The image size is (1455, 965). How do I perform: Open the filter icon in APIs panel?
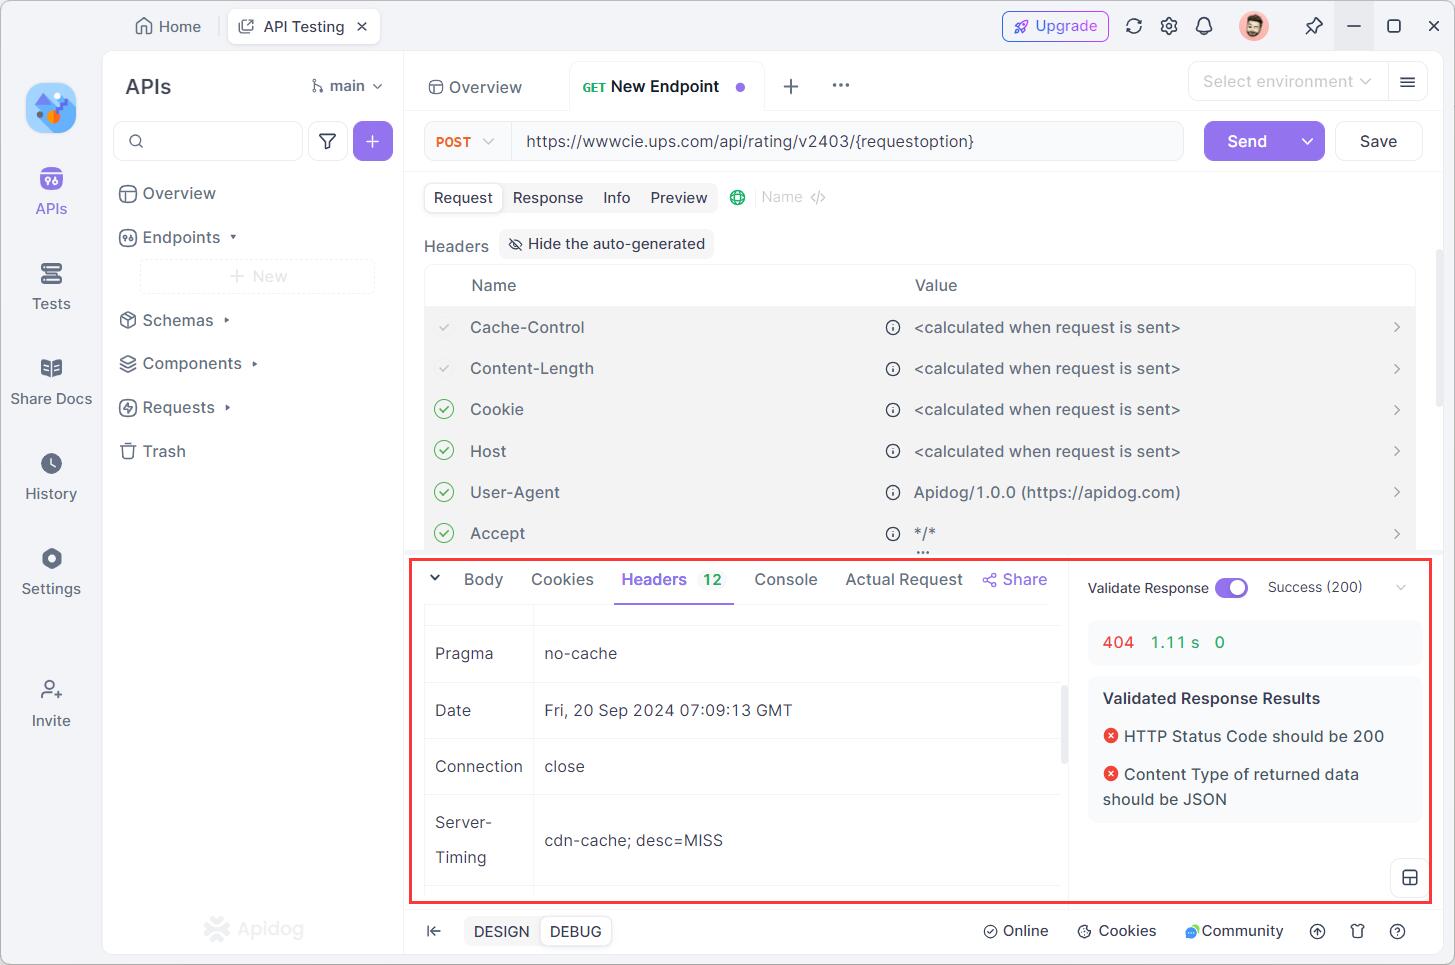click(327, 141)
